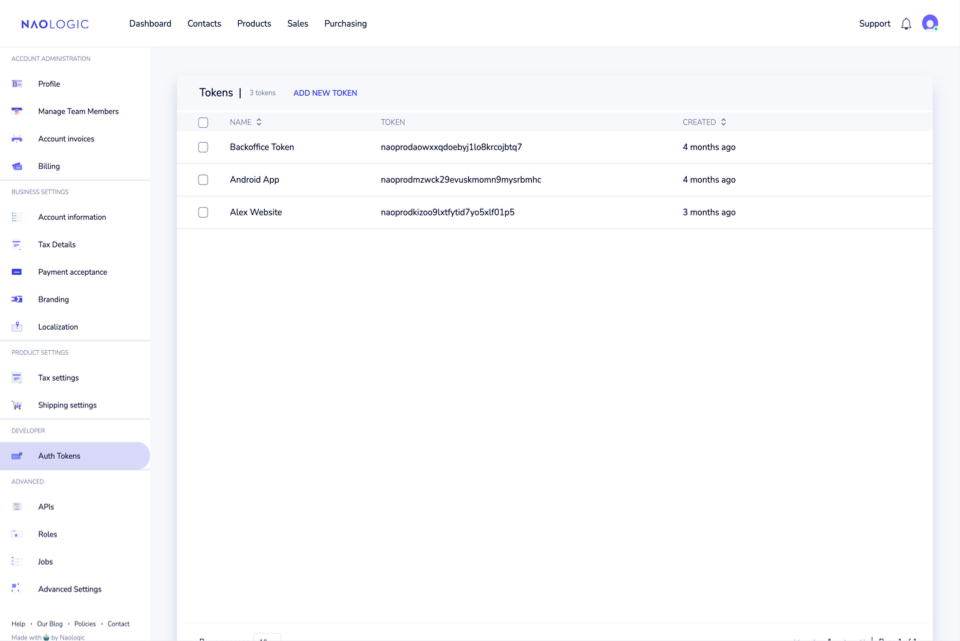Click the "3 tokens" count label
This screenshot has width=960, height=641.
pyautogui.click(x=263, y=93)
